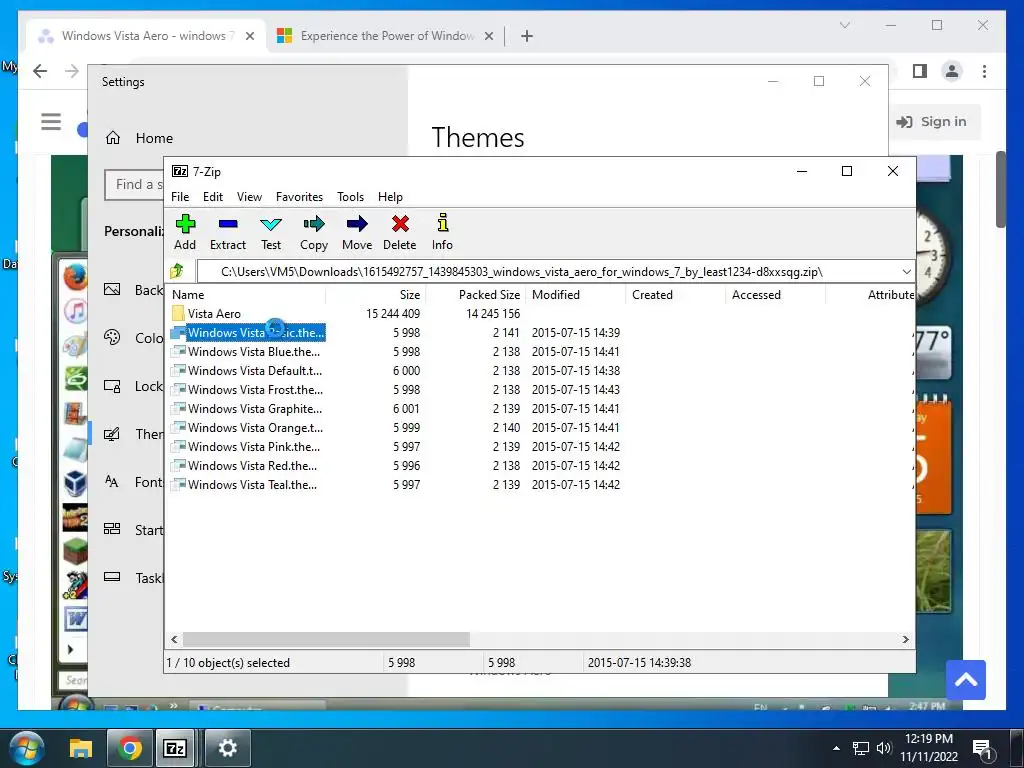Open the File menu in 7-Zip
1024x768 pixels.
pos(180,197)
